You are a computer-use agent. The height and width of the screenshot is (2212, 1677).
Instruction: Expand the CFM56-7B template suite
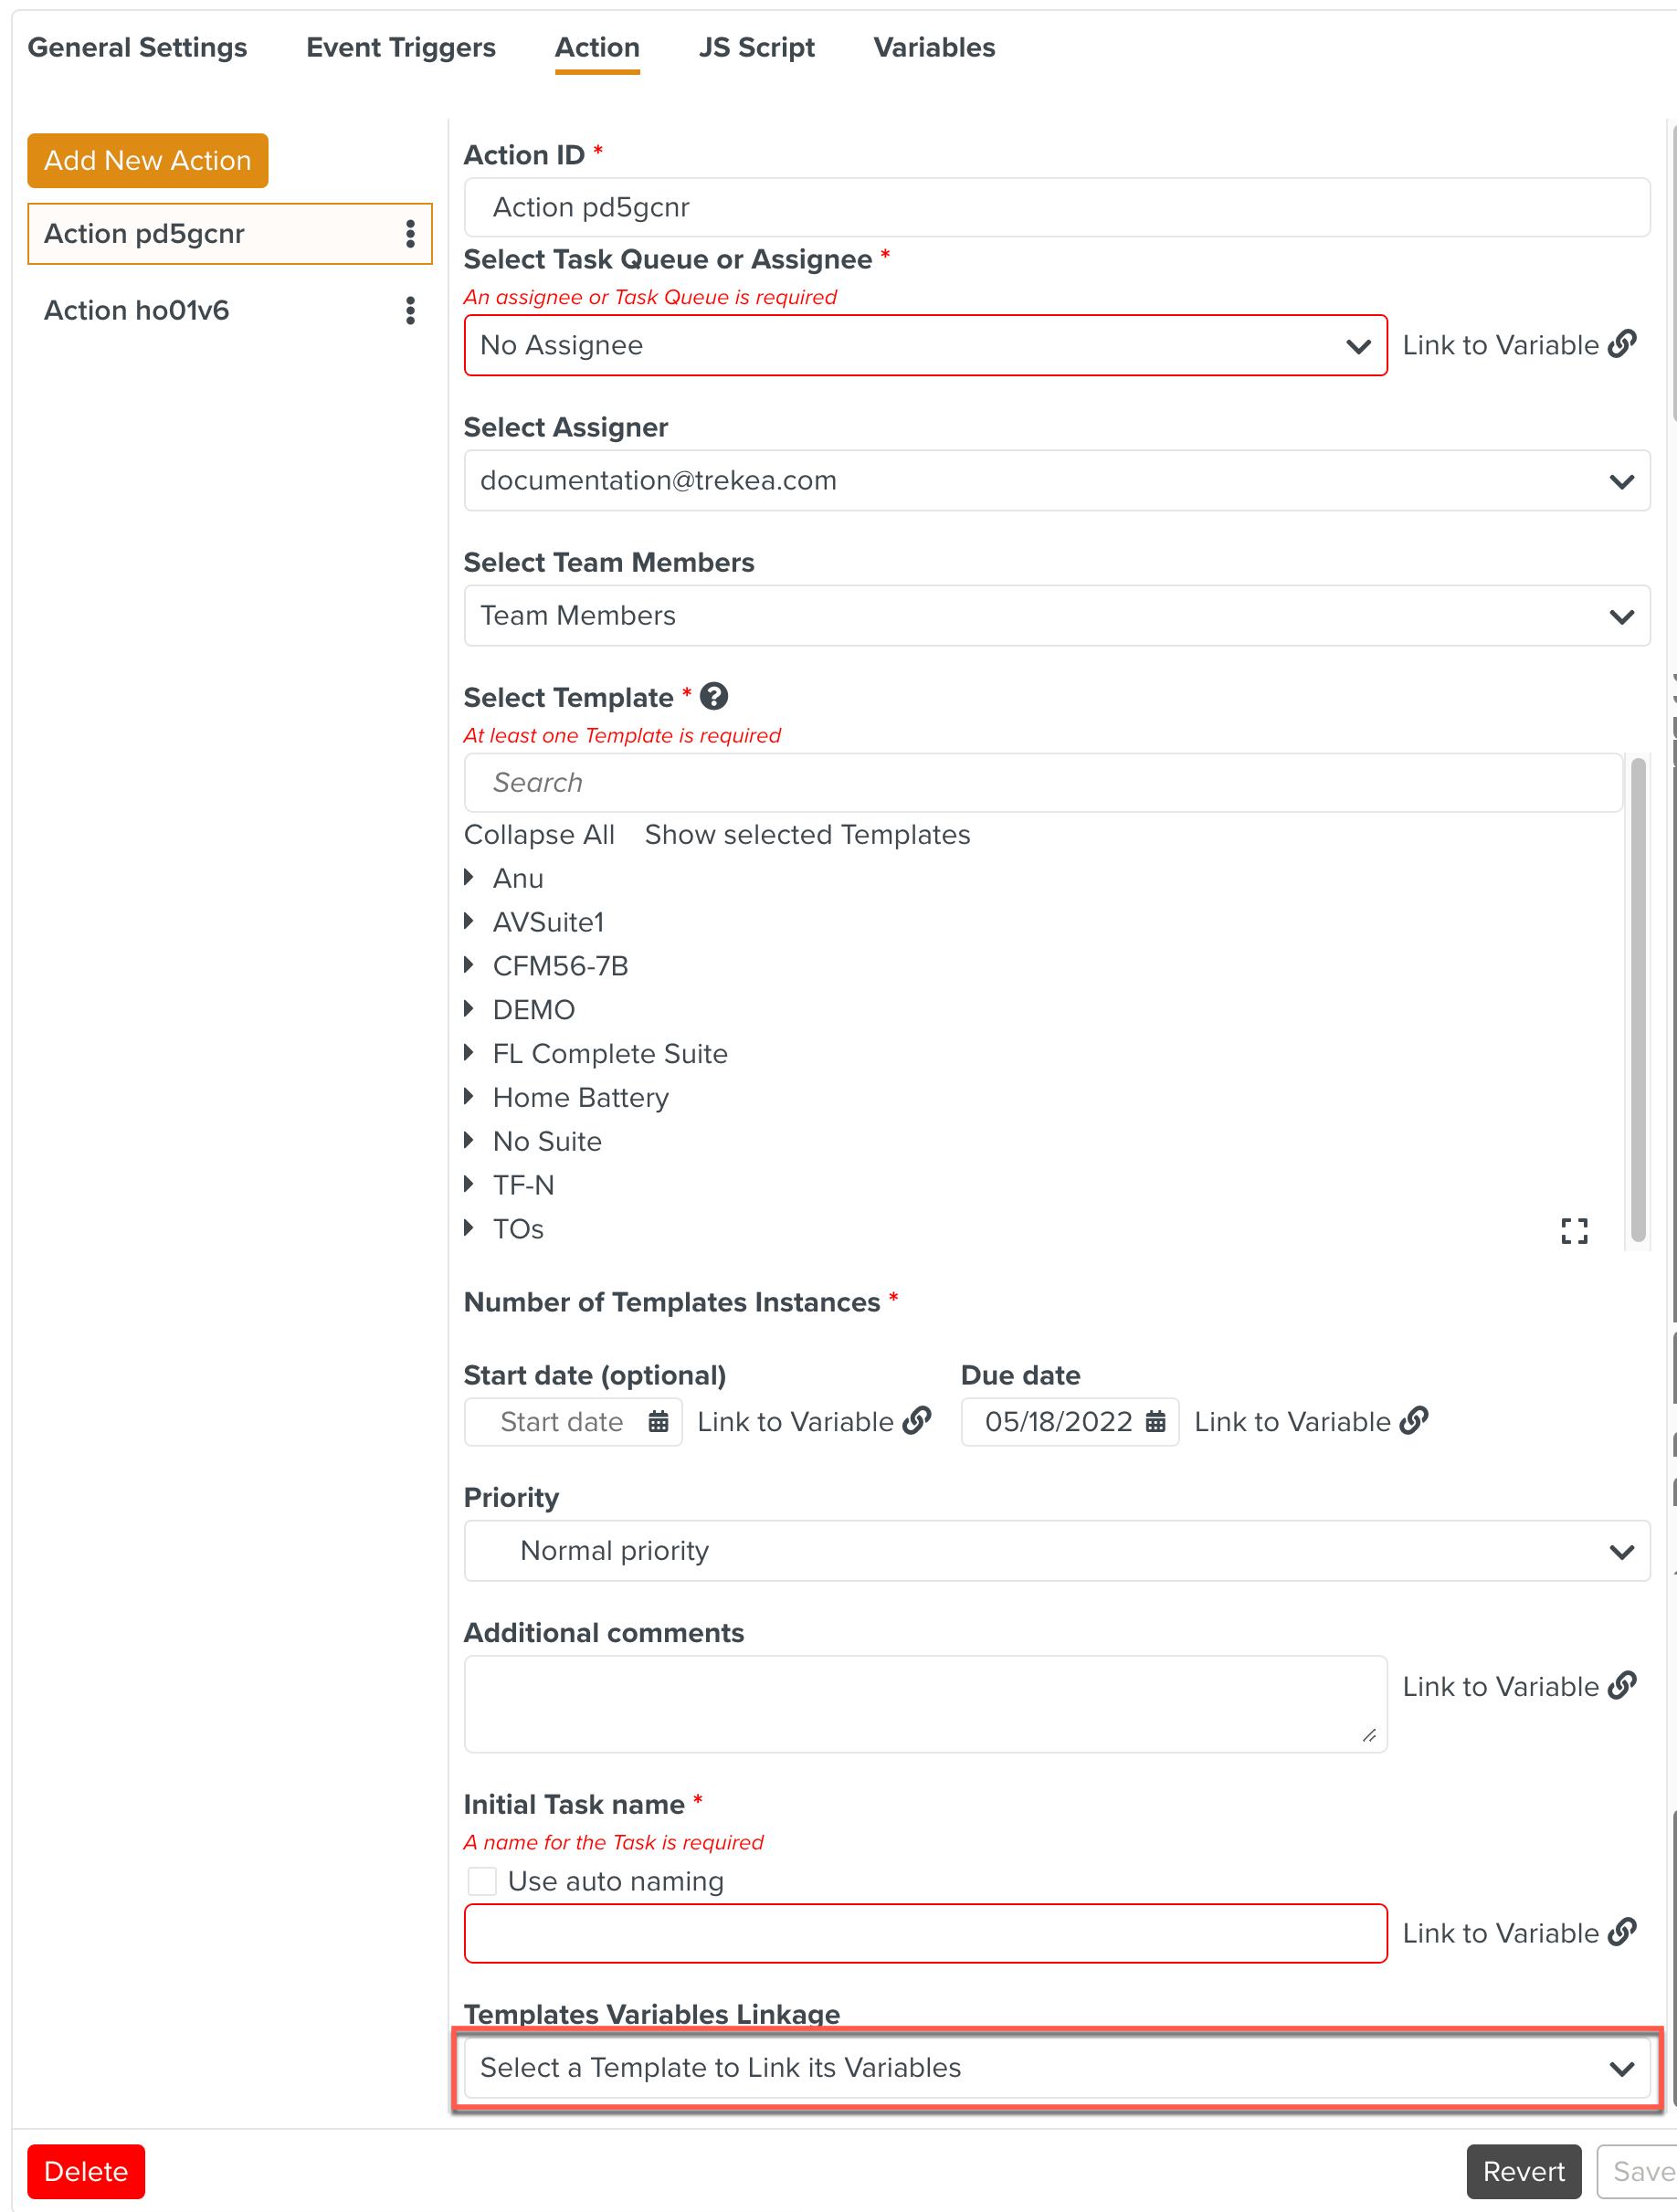tap(469, 965)
